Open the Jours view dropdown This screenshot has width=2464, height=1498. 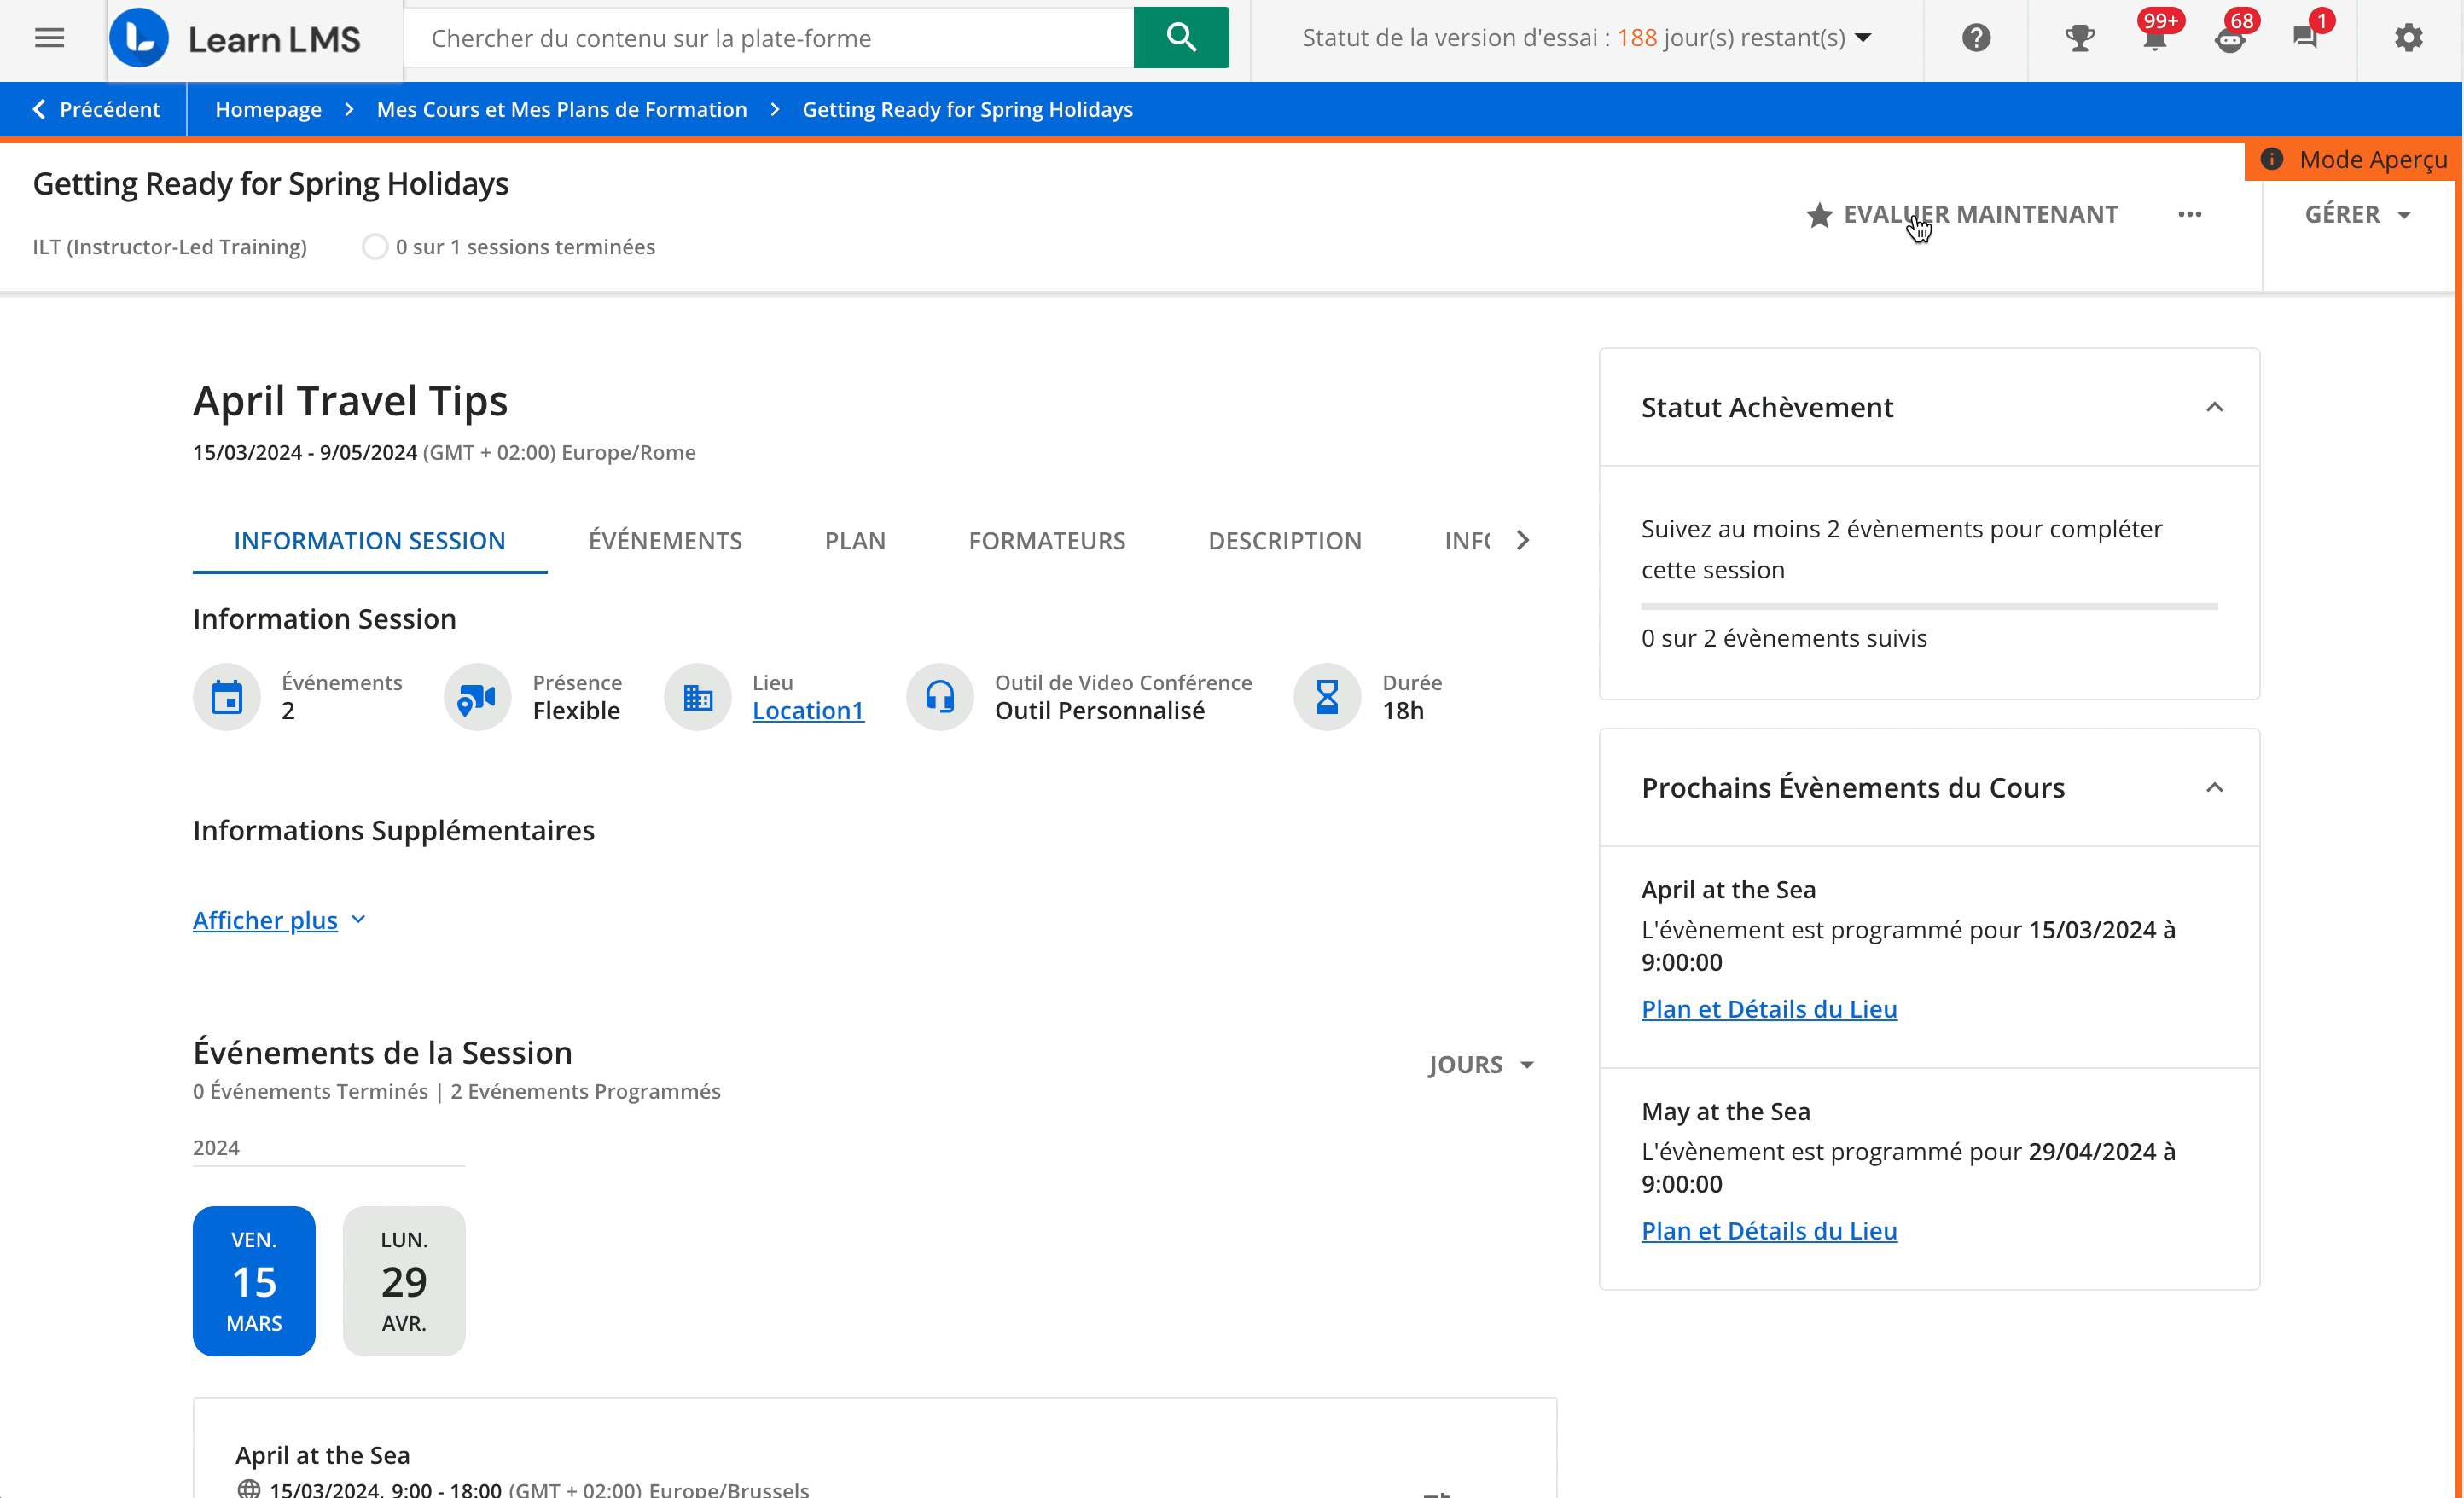coord(1480,1064)
